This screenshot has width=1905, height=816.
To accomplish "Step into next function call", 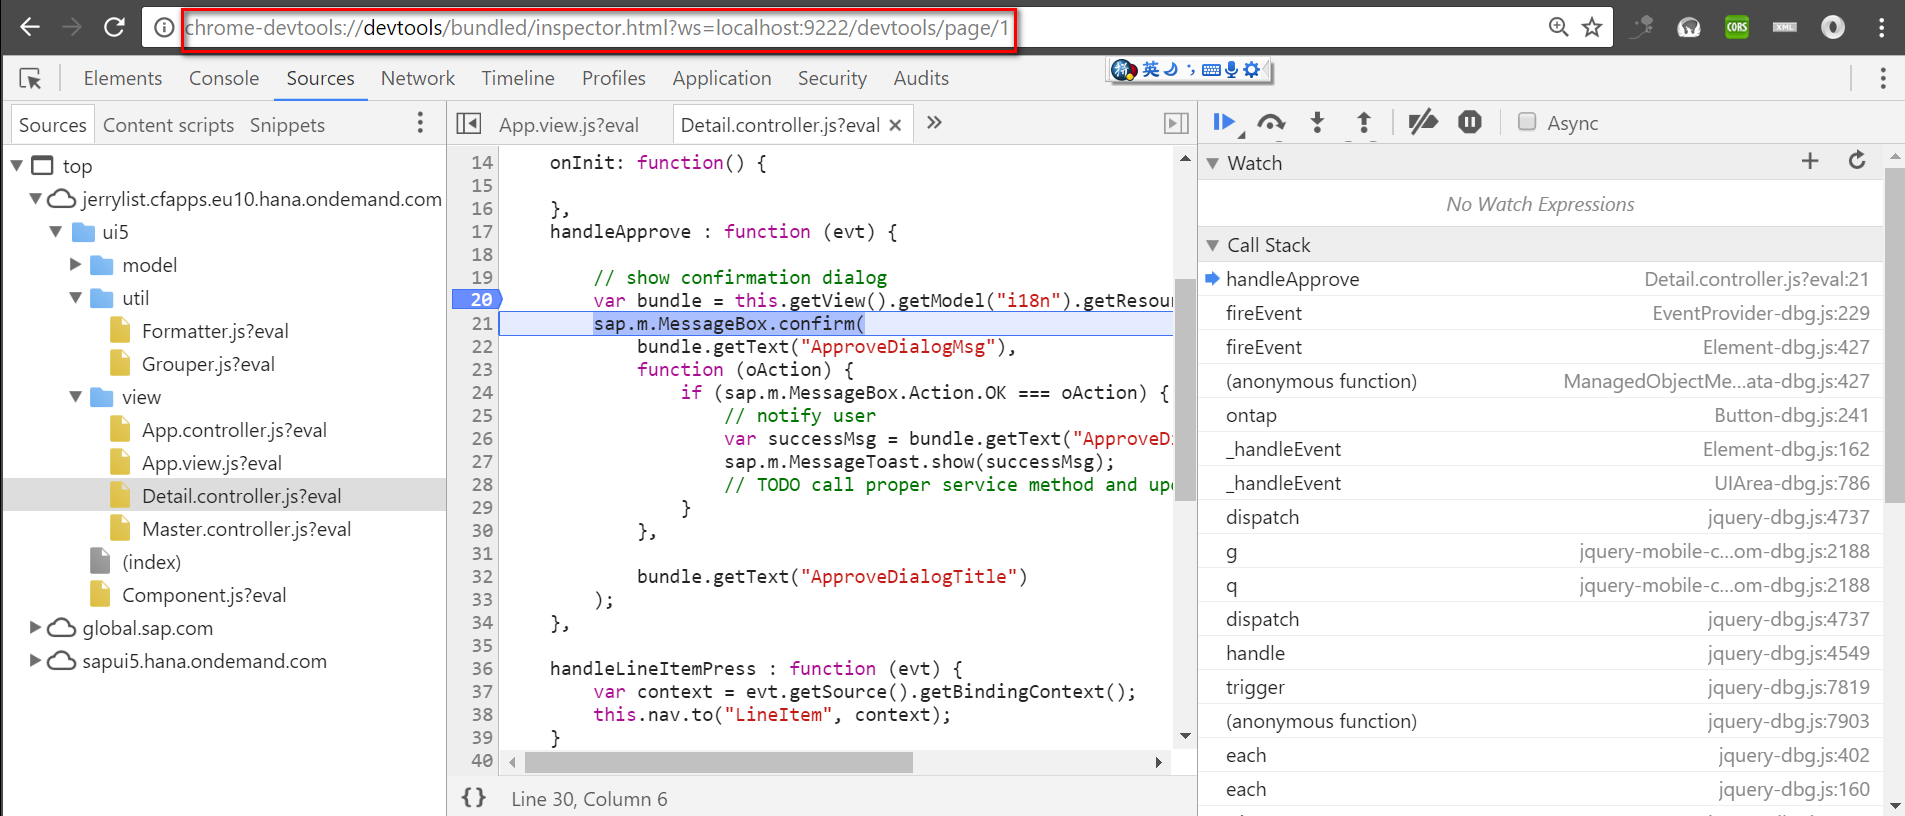I will click(x=1317, y=122).
